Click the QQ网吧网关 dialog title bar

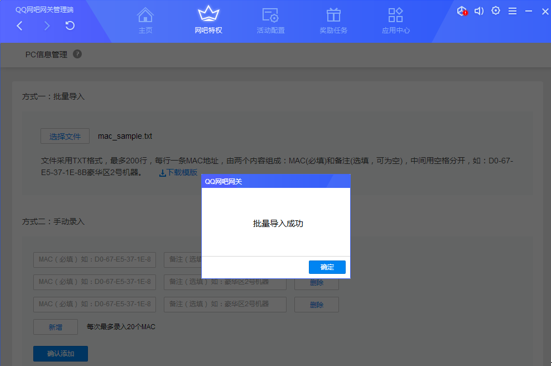tap(276, 181)
